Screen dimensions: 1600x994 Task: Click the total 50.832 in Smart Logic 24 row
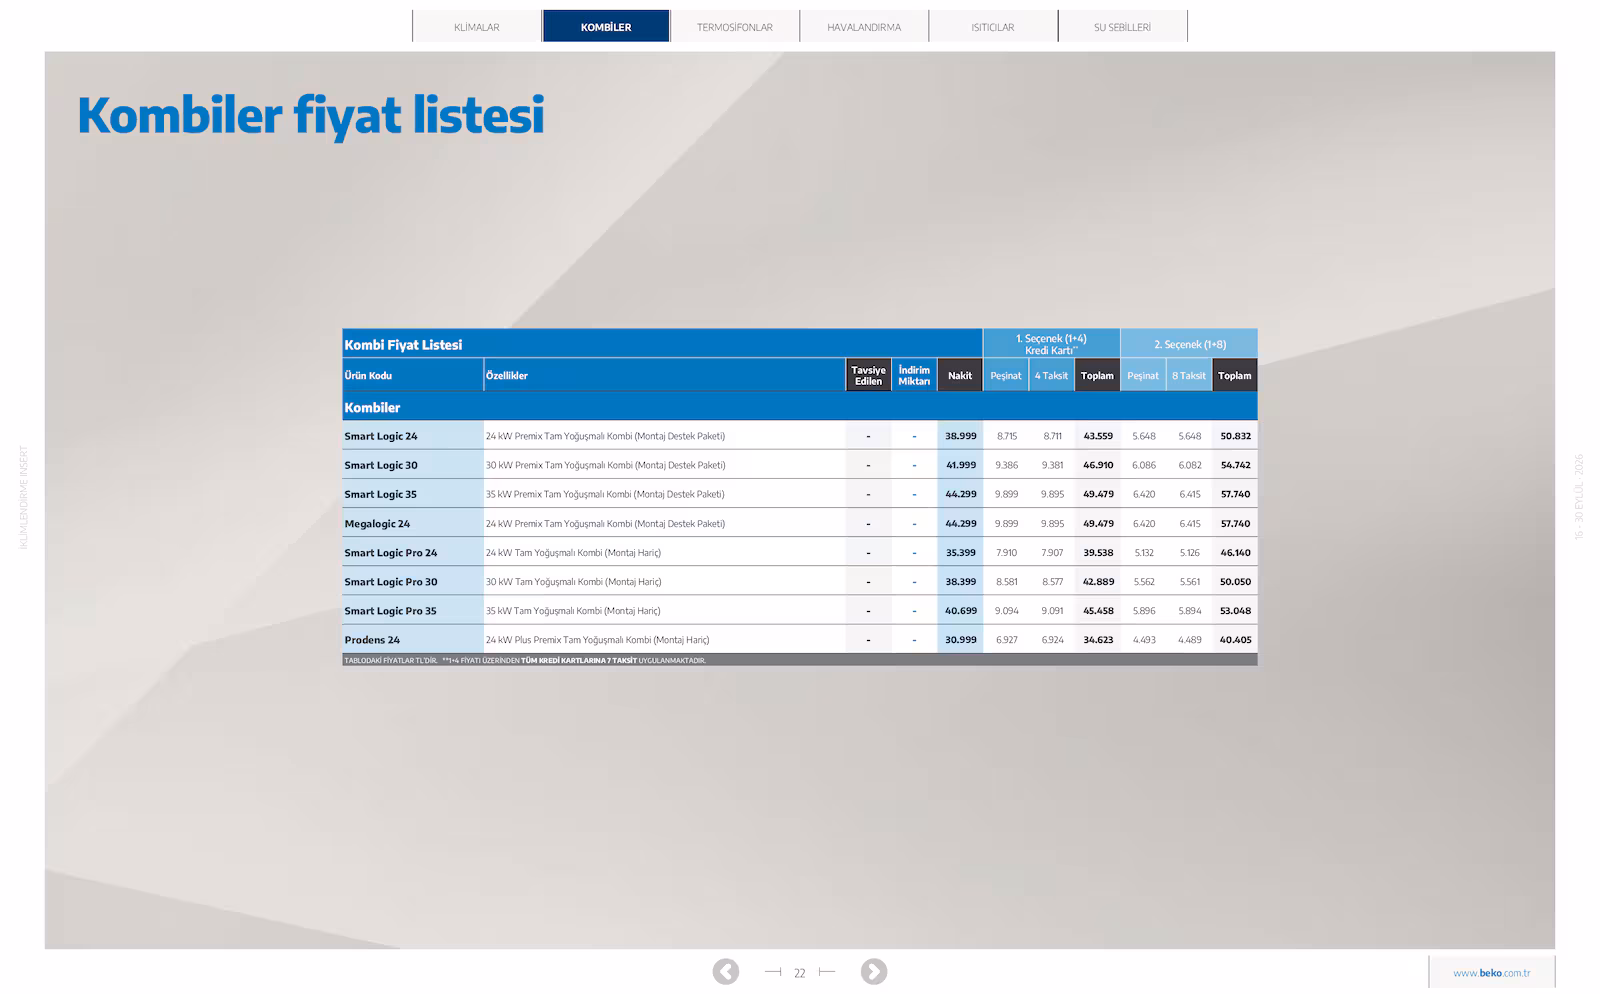1236,436
